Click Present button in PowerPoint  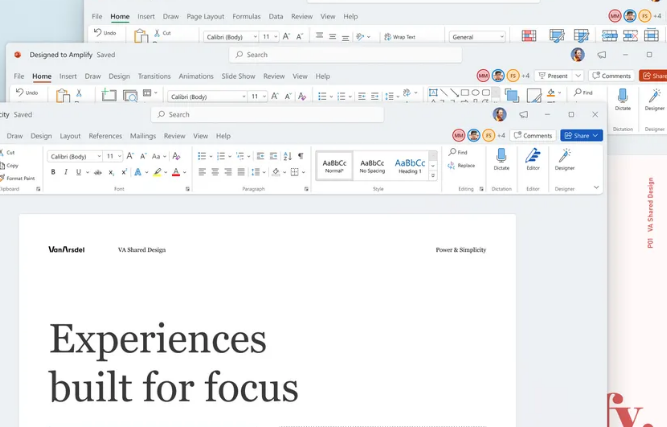[553, 76]
